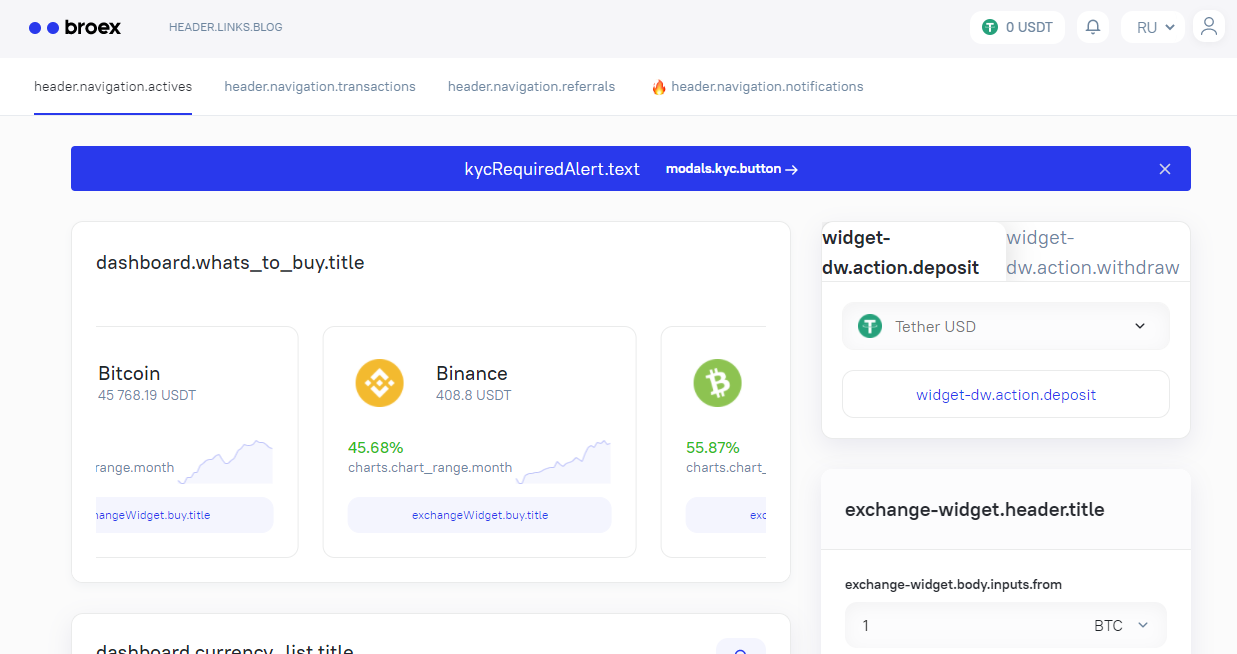Switch to header.navigation.actives tab

[x=113, y=87]
